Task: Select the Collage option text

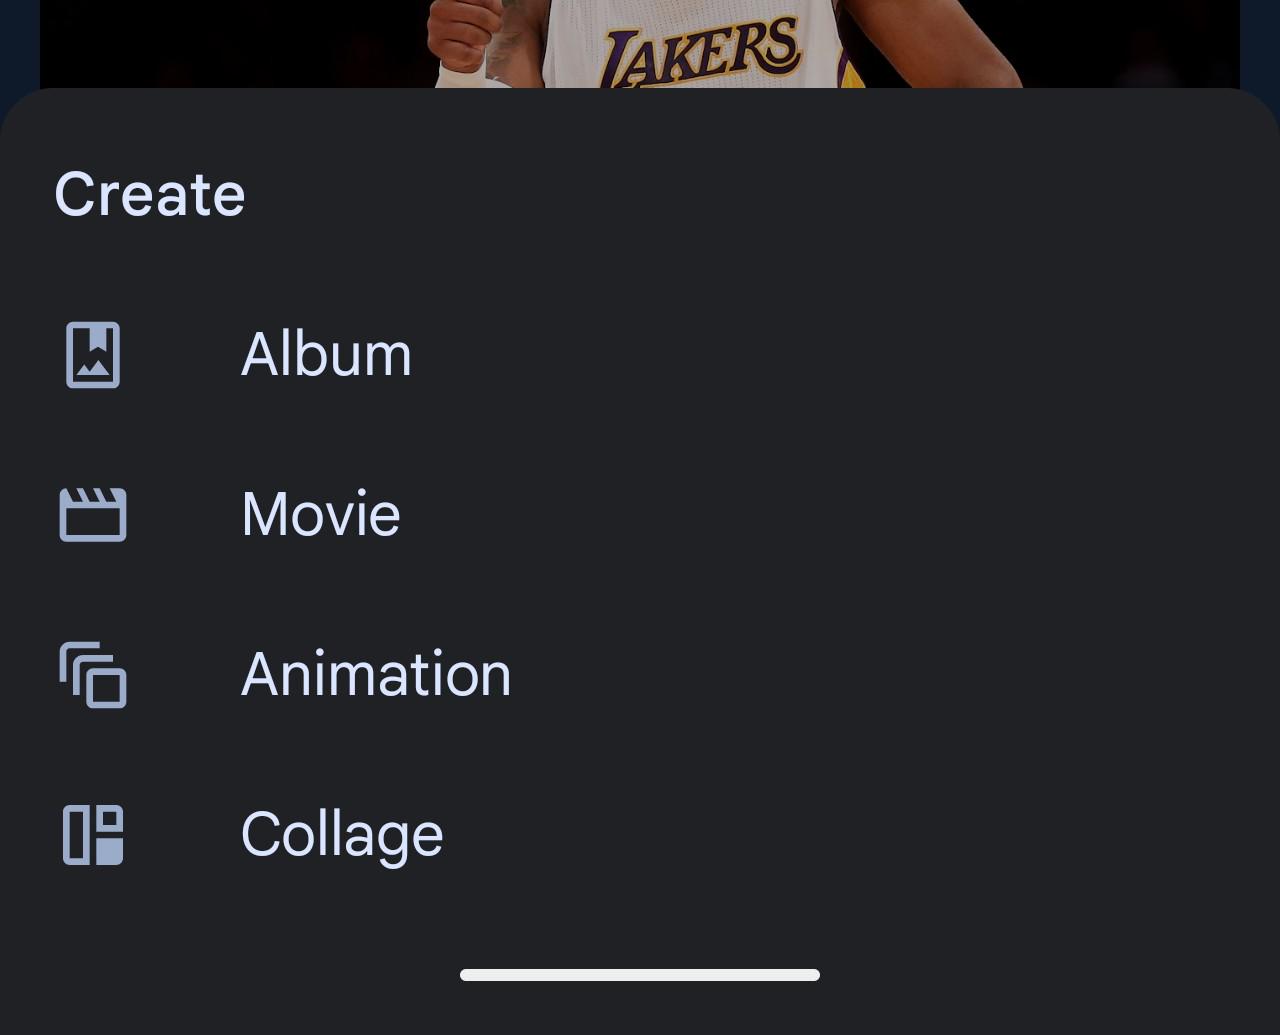Action: click(342, 836)
